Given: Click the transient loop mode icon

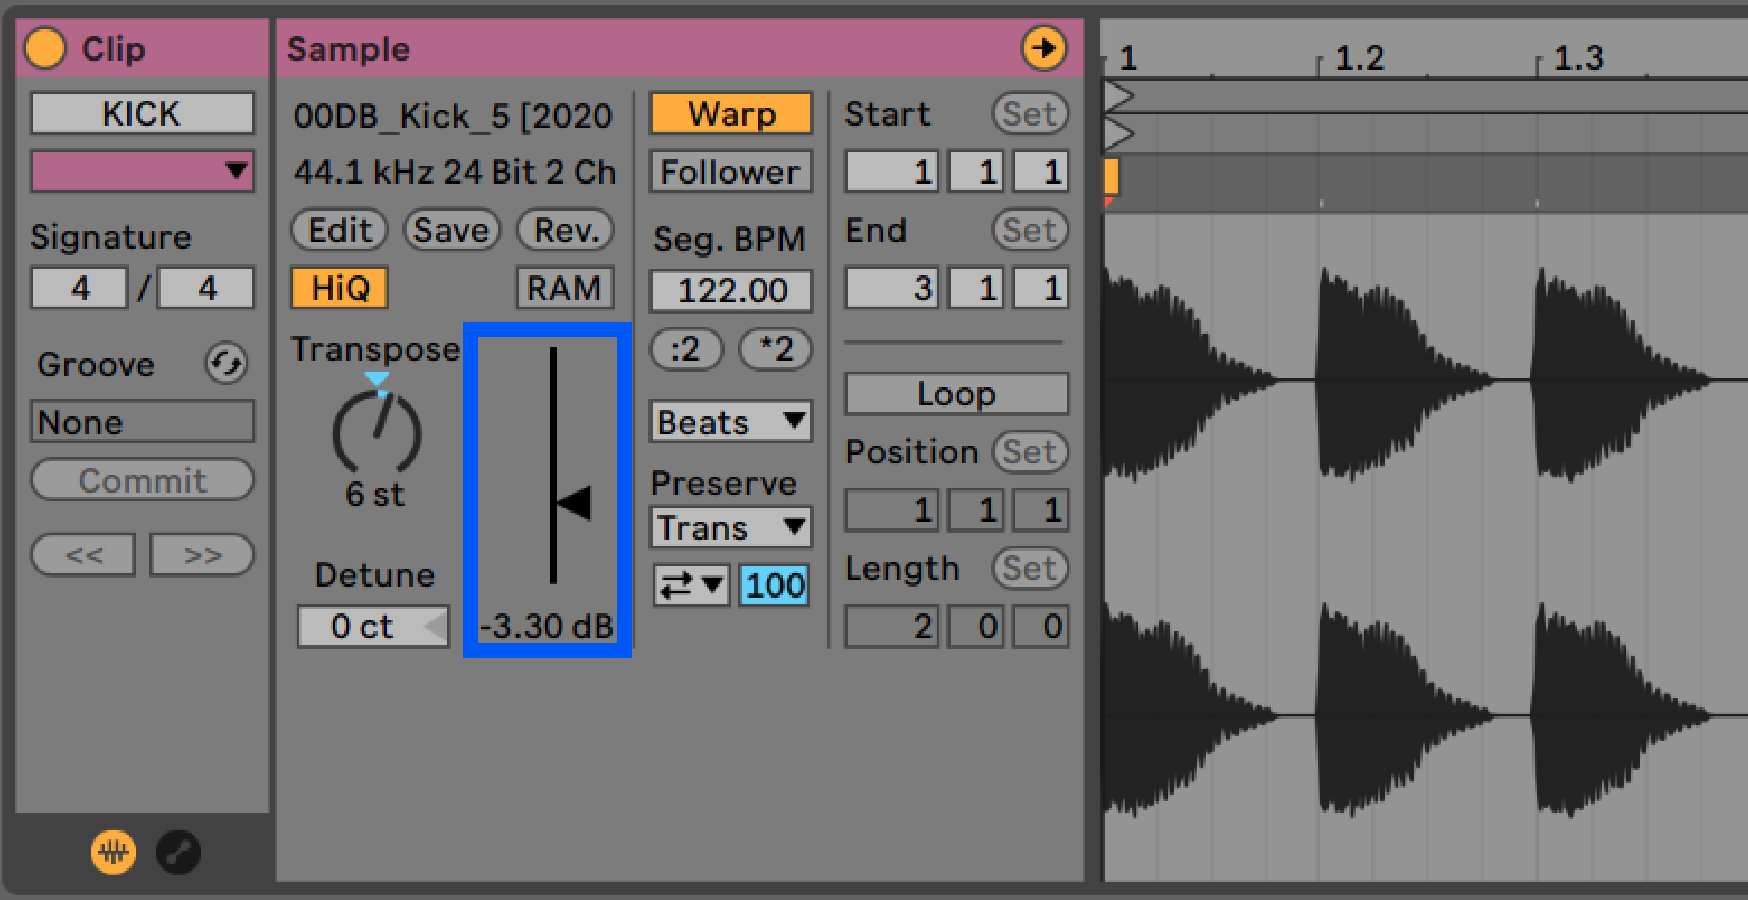Looking at the screenshot, I should coord(691,585).
